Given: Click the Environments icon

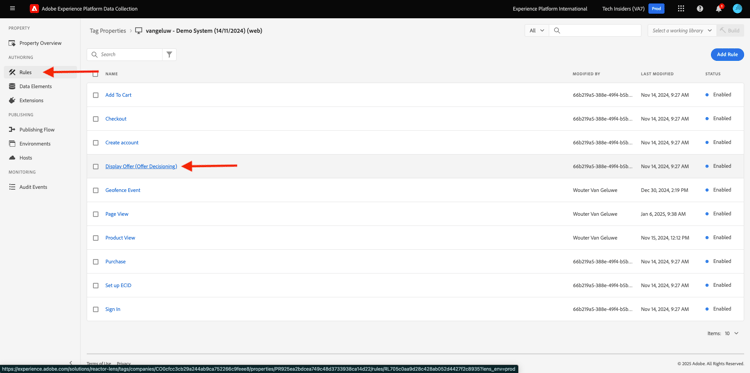Looking at the screenshot, I should pos(12,143).
